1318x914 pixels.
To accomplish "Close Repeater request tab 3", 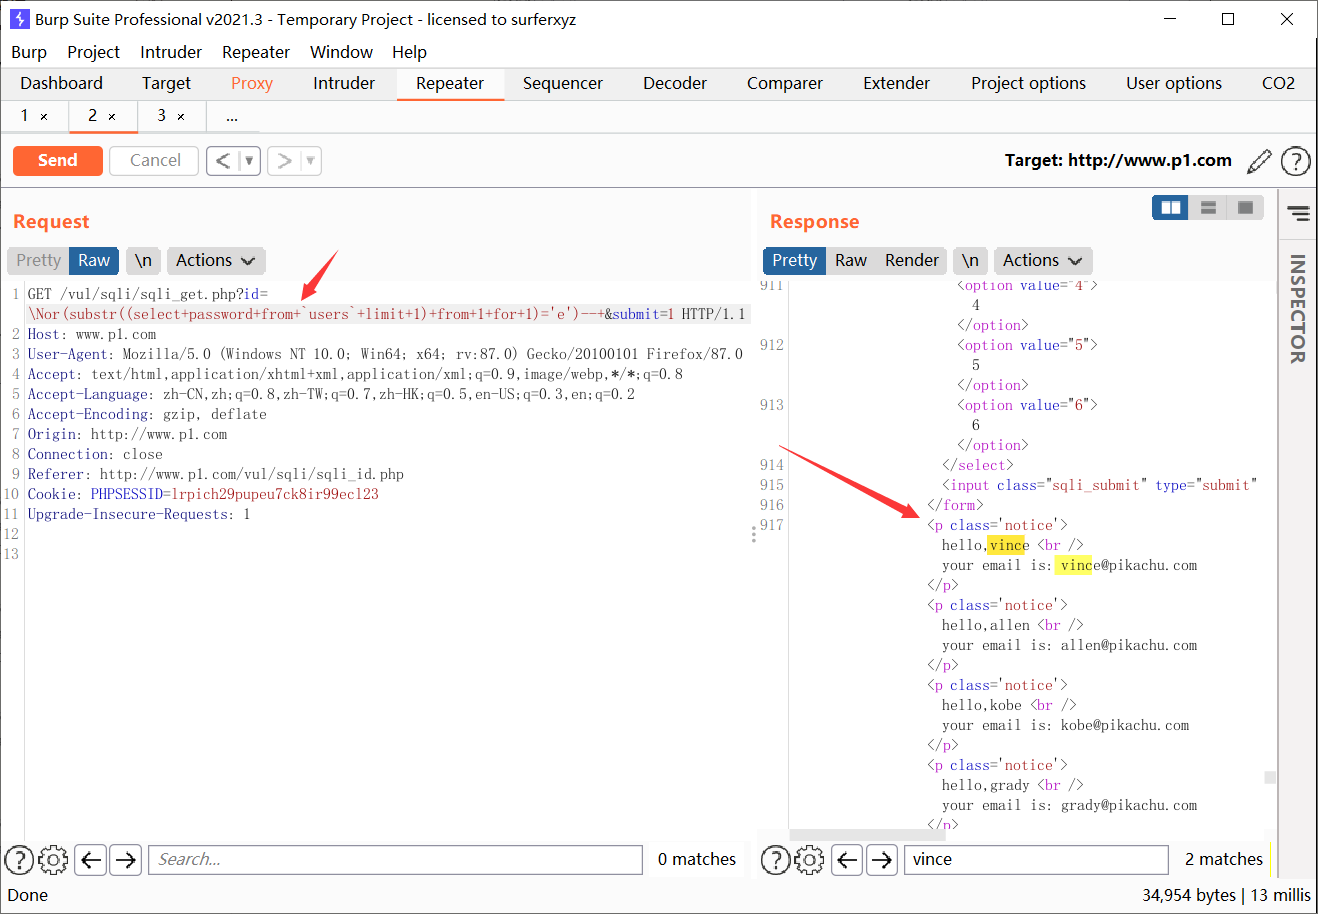I will pyautogui.click(x=181, y=117).
